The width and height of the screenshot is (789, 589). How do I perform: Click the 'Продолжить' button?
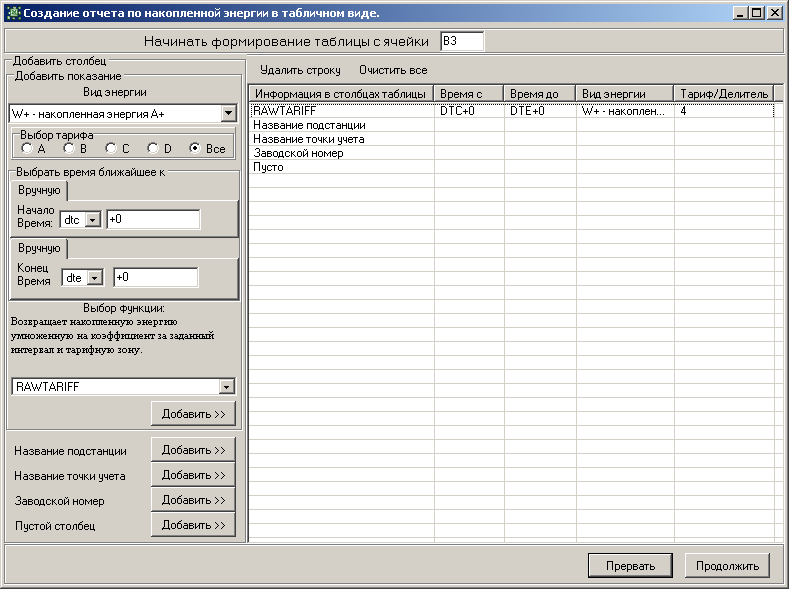[727, 566]
